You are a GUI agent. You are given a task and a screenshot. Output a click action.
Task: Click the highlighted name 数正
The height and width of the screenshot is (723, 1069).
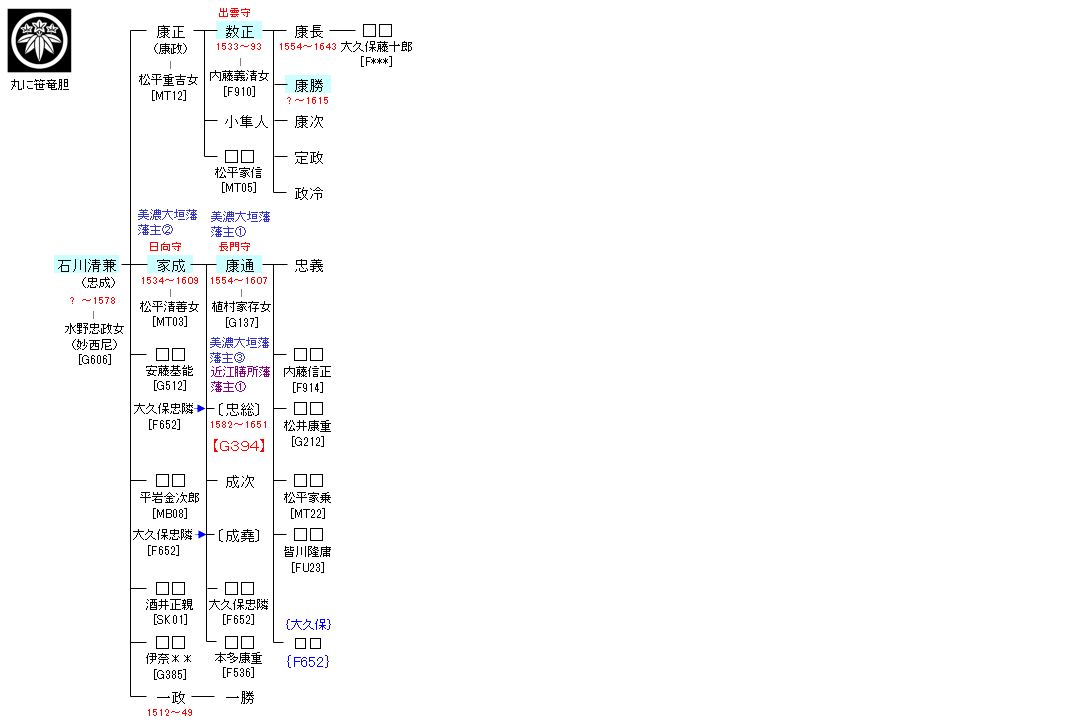[x=239, y=32]
